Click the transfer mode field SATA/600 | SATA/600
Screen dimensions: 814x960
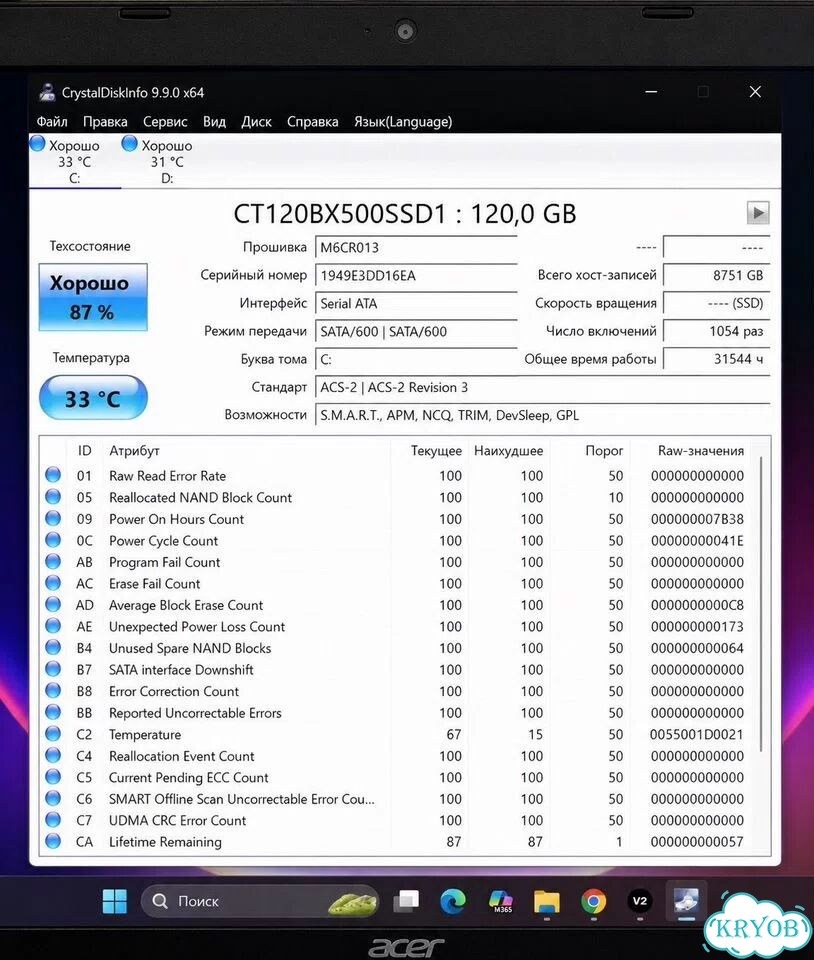tap(416, 332)
